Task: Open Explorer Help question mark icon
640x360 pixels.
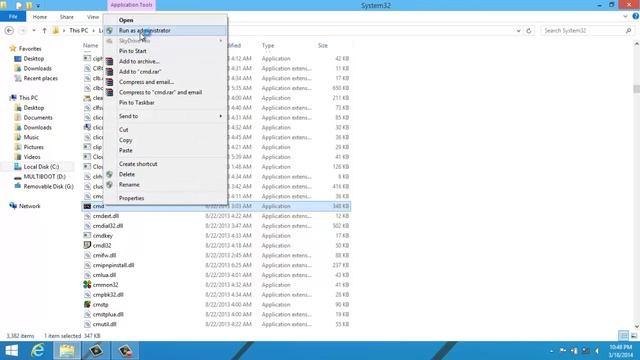Action: point(636,17)
